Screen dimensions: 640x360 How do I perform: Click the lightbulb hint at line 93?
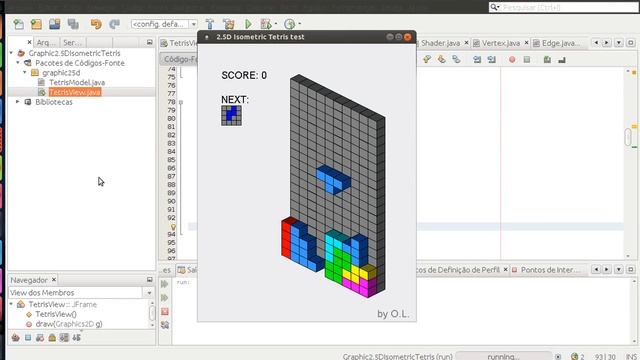click(173, 227)
